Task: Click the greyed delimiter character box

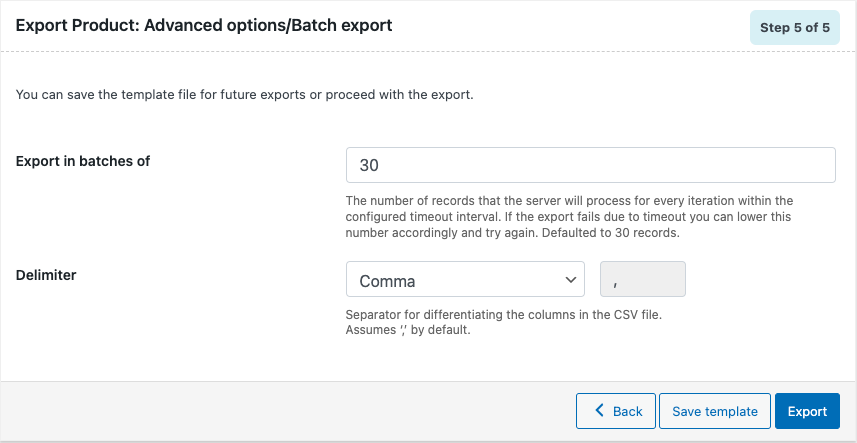Action: [x=643, y=279]
